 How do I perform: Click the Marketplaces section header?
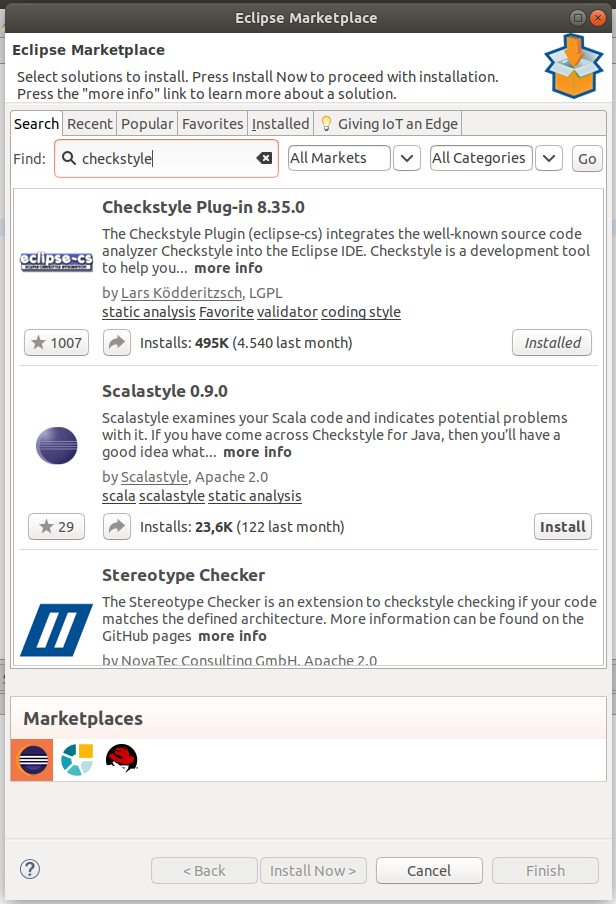(83, 718)
